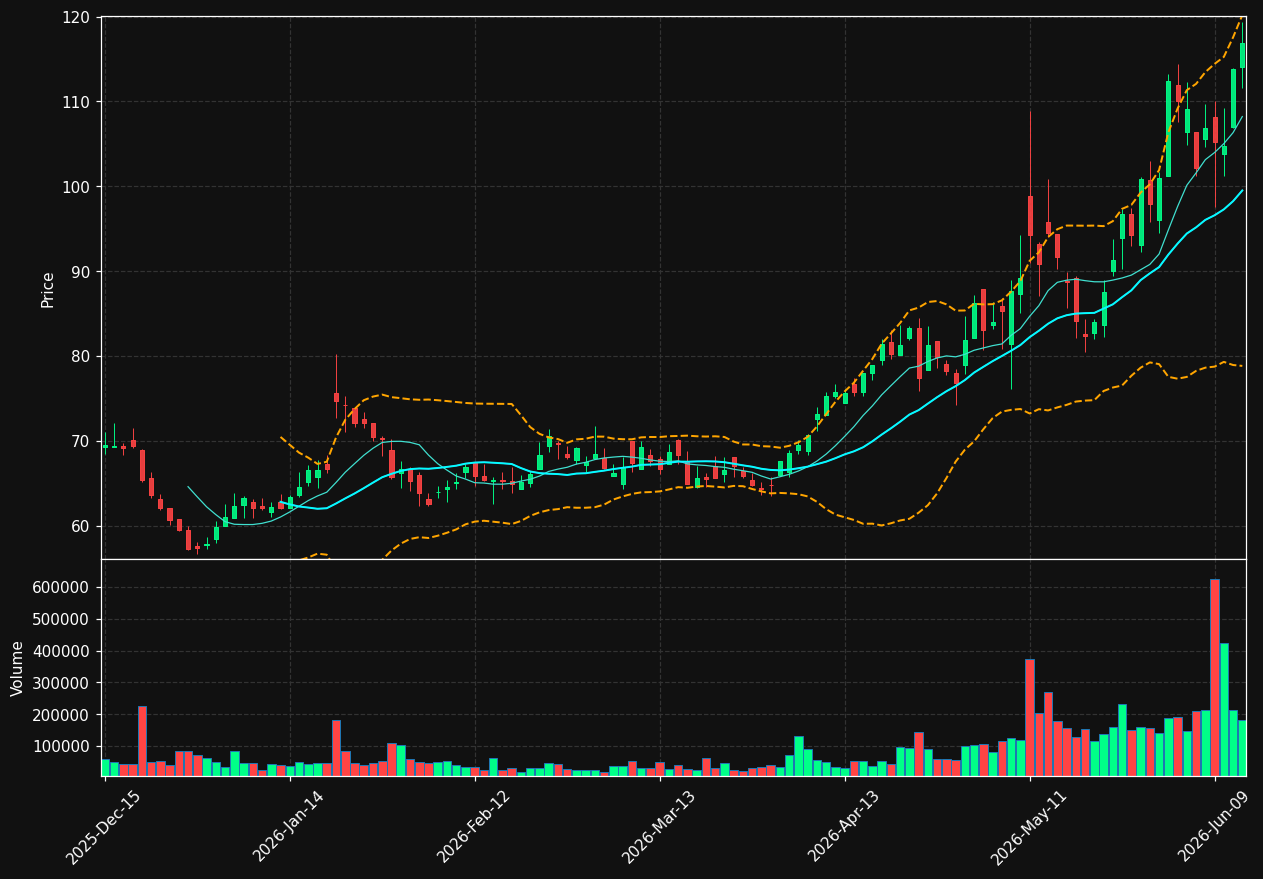This screenshot has width=1263, height=879.
Task: Click the 70 price tick label
Action: 80,442
